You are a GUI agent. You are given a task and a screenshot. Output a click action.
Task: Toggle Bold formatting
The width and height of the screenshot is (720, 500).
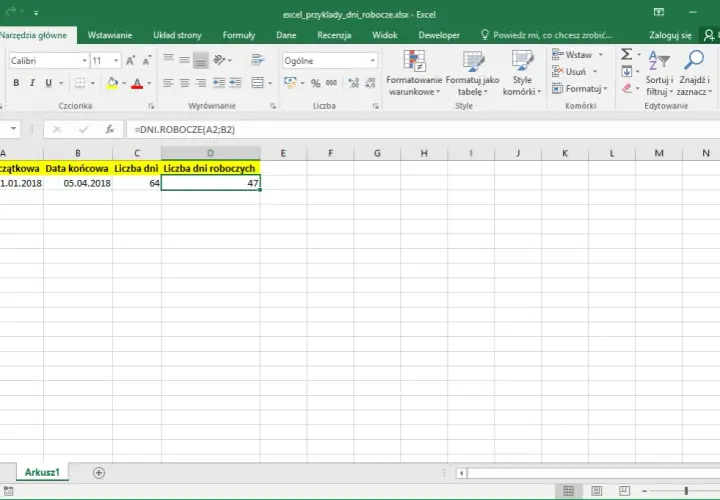(16, 83)
